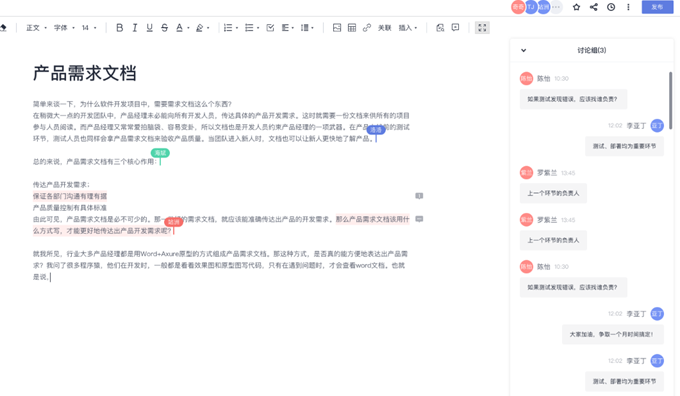Image resolution: width=680 pixels, height=396 pixels.
Task: Use the format painter at toolbar start
Action: (3, 28)
